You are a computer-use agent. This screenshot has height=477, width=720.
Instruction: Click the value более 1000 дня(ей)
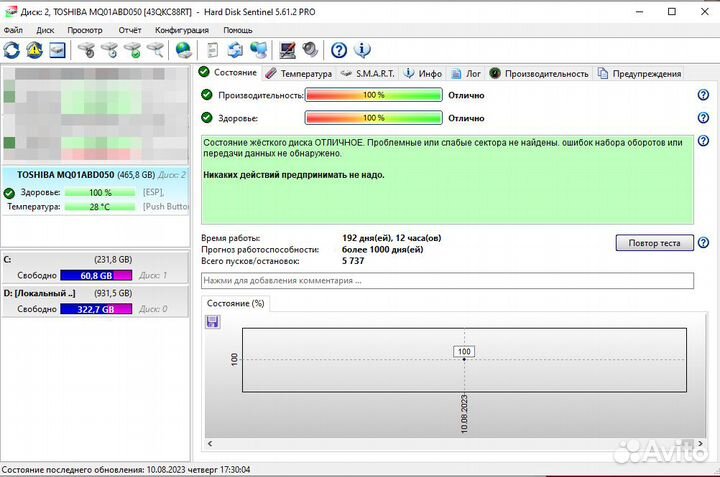click(x=382, y=250)
